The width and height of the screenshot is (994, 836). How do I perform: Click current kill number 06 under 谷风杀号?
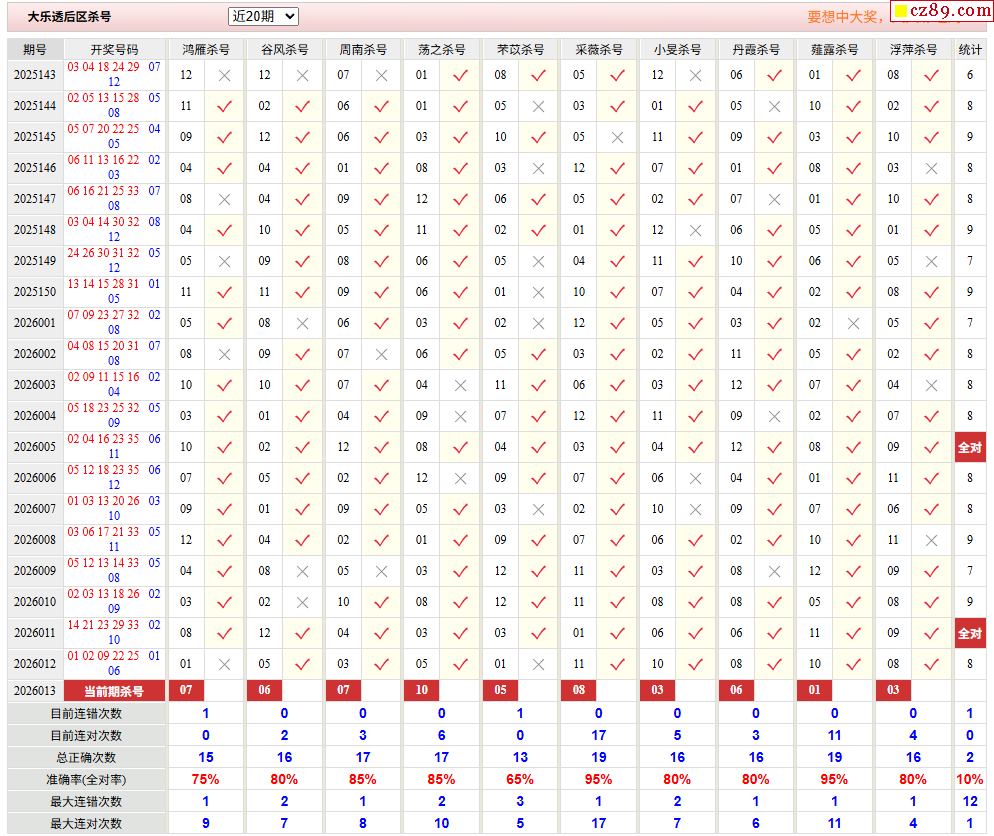coord(264,690)
